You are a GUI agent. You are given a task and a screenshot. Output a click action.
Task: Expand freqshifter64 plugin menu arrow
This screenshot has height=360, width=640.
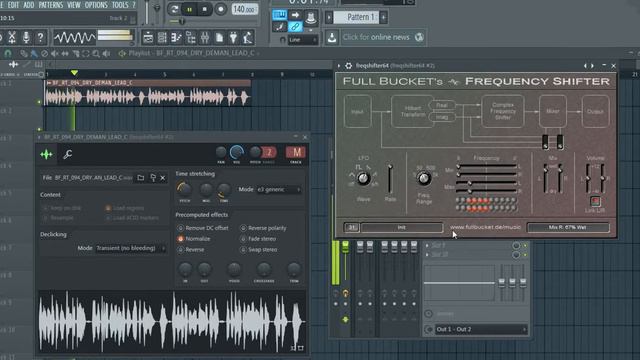click(x=339, y=66)
